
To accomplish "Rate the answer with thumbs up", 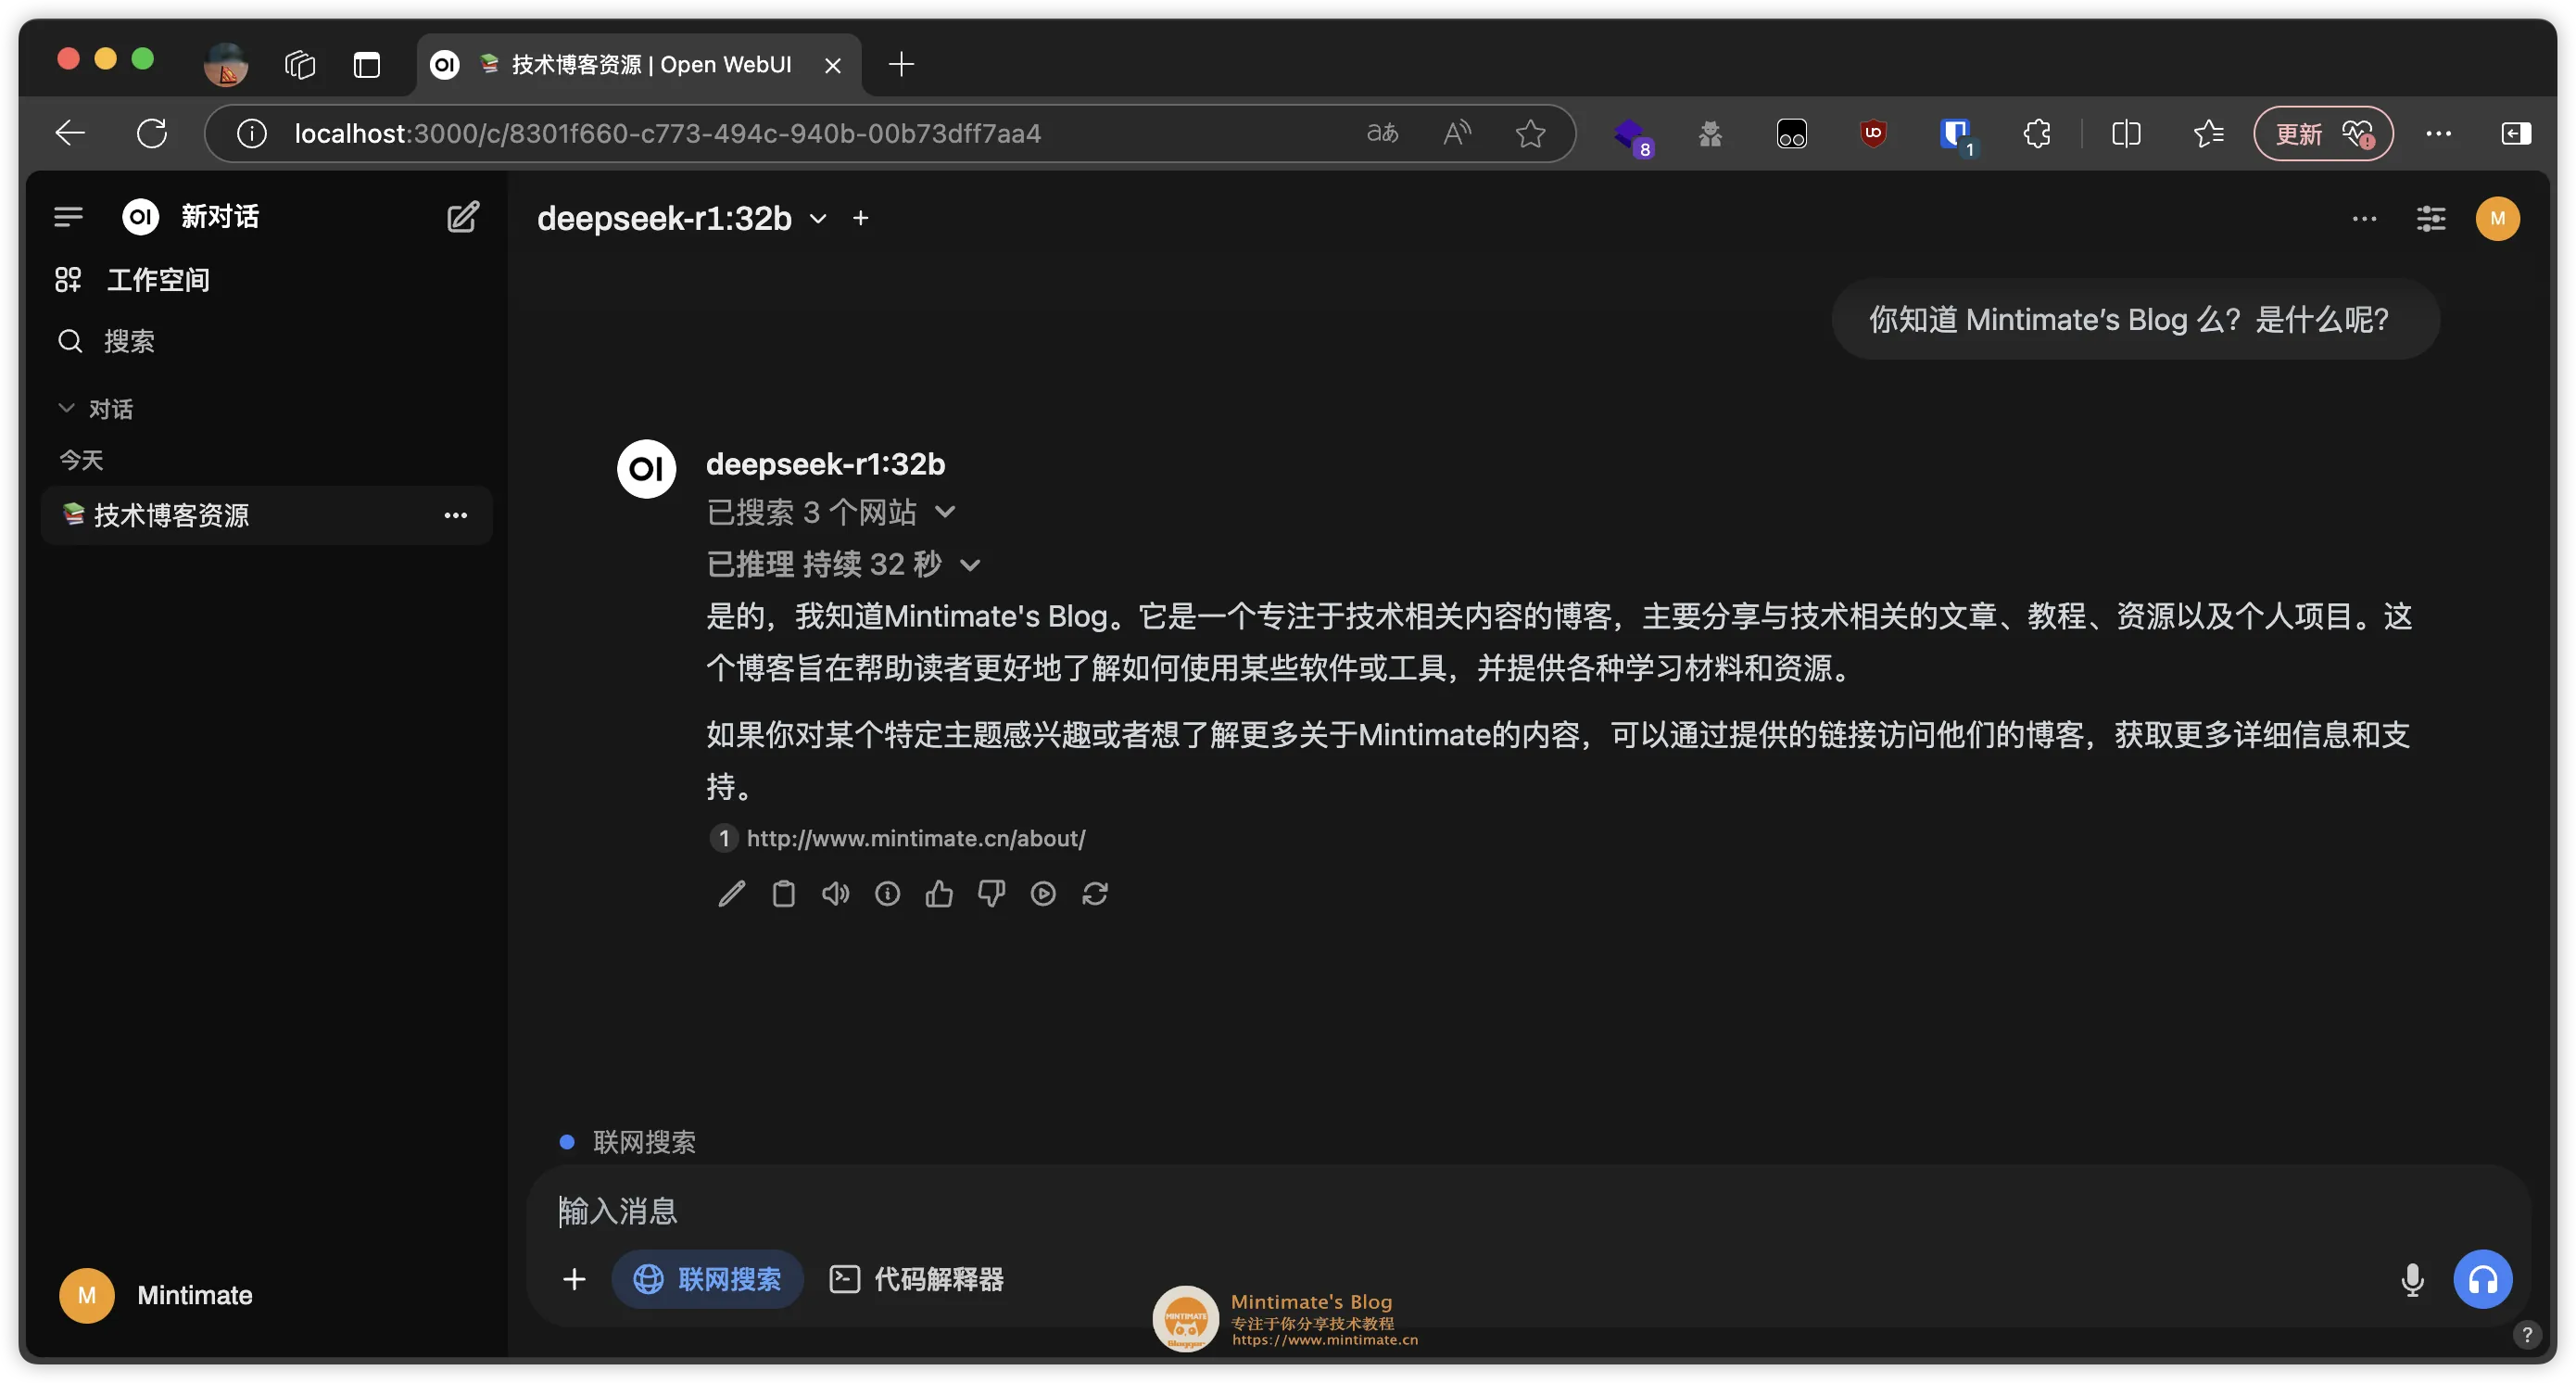I will [939, 893].
